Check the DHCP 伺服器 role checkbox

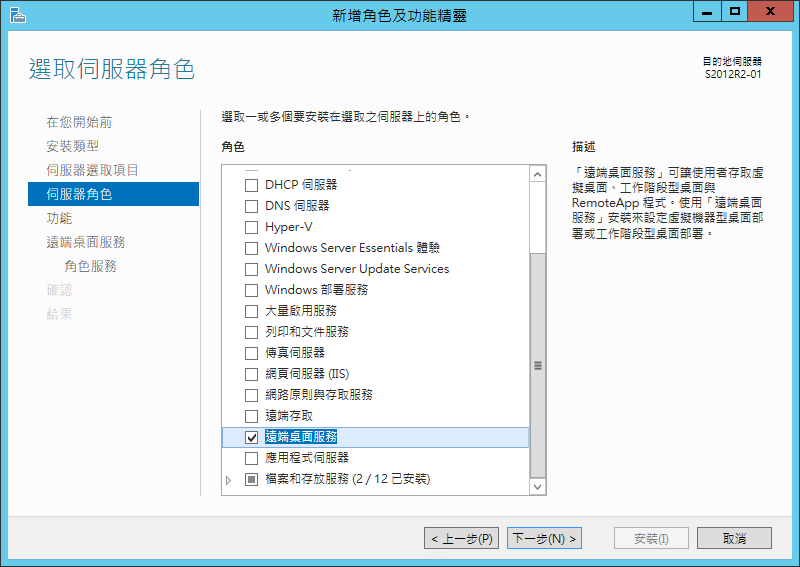point(251,185)
